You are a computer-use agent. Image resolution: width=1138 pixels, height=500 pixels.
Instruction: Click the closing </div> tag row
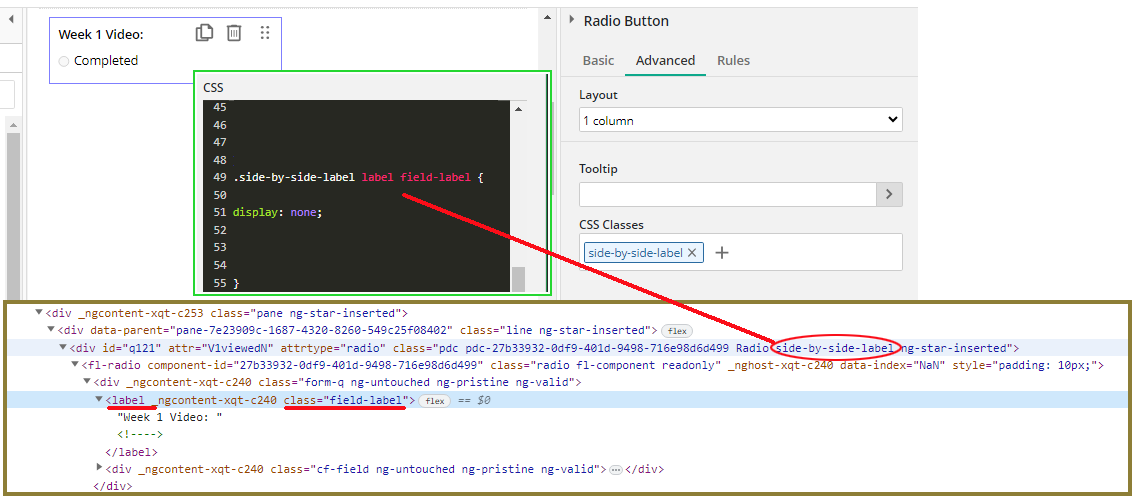pyautogui.click(x=110, y=486)
